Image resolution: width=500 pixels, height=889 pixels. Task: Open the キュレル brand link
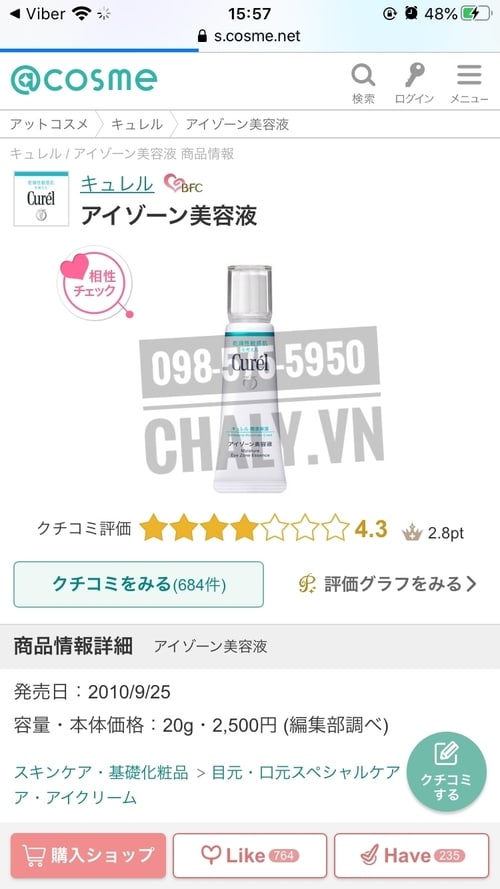click(x=117, y=184)
